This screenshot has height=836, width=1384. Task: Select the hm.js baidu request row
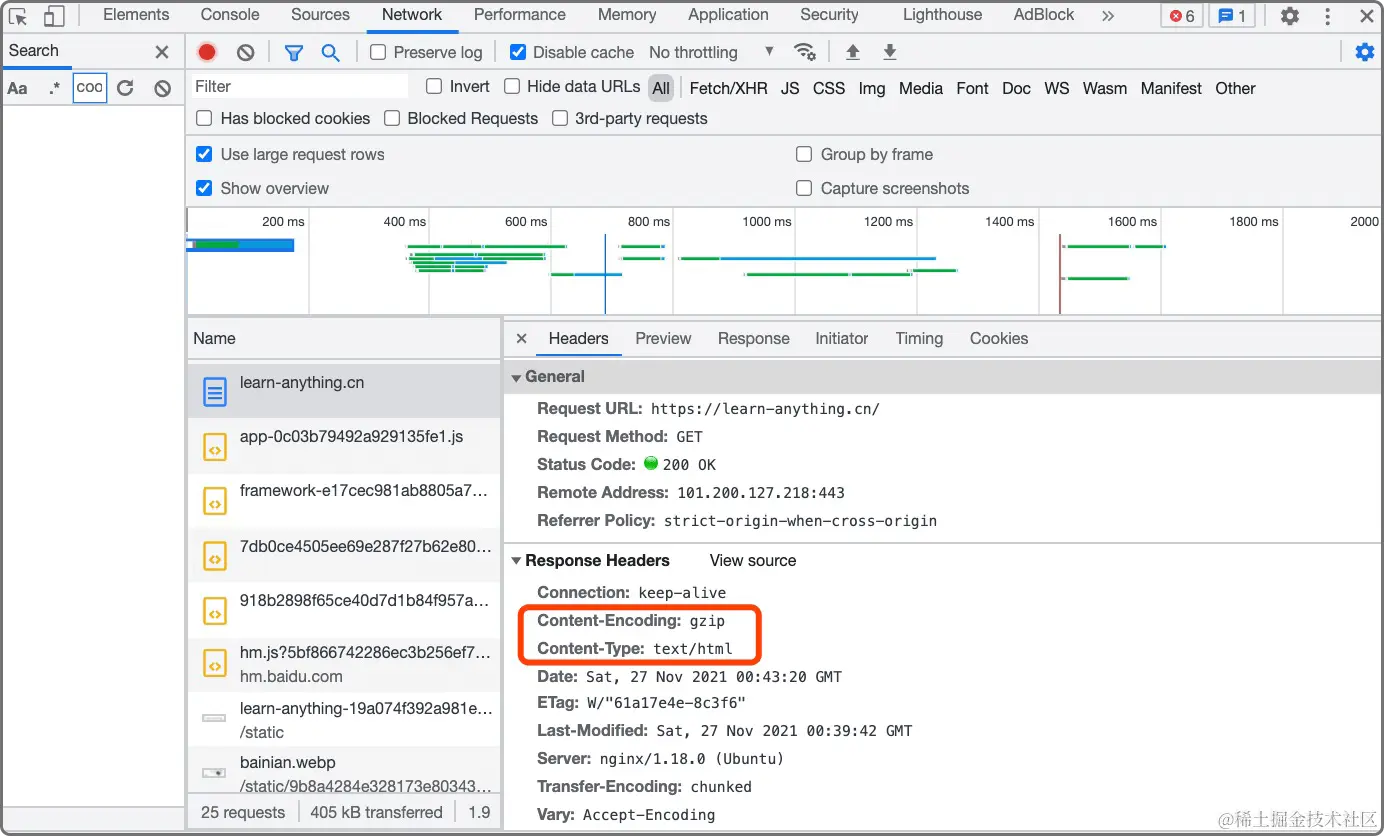click(343, 664)
